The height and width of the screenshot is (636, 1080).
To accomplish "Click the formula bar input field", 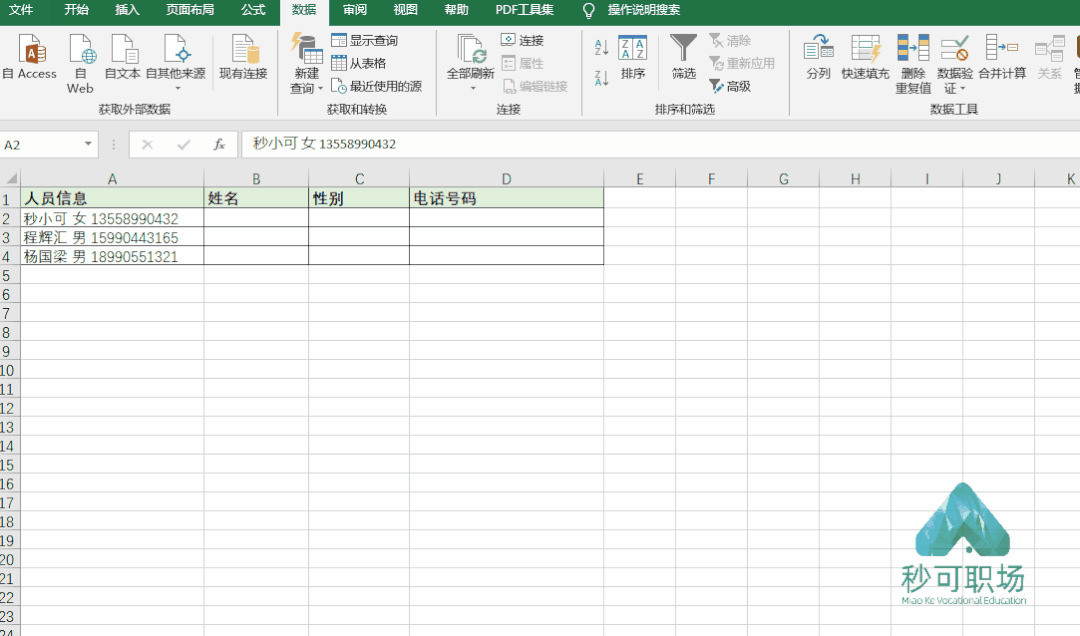I will click(650, 145).
